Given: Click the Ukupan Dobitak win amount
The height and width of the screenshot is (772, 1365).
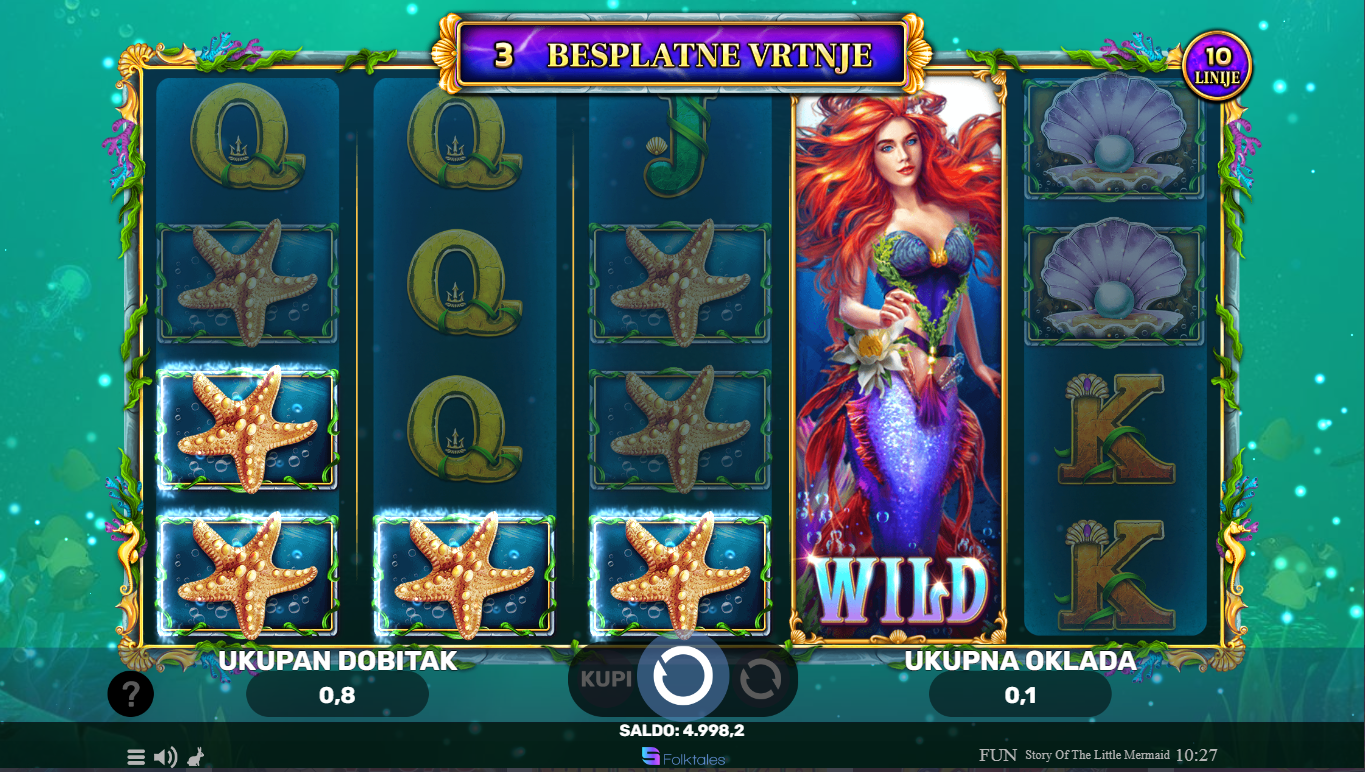Looking at the screenshot, I should coord(337,694).
